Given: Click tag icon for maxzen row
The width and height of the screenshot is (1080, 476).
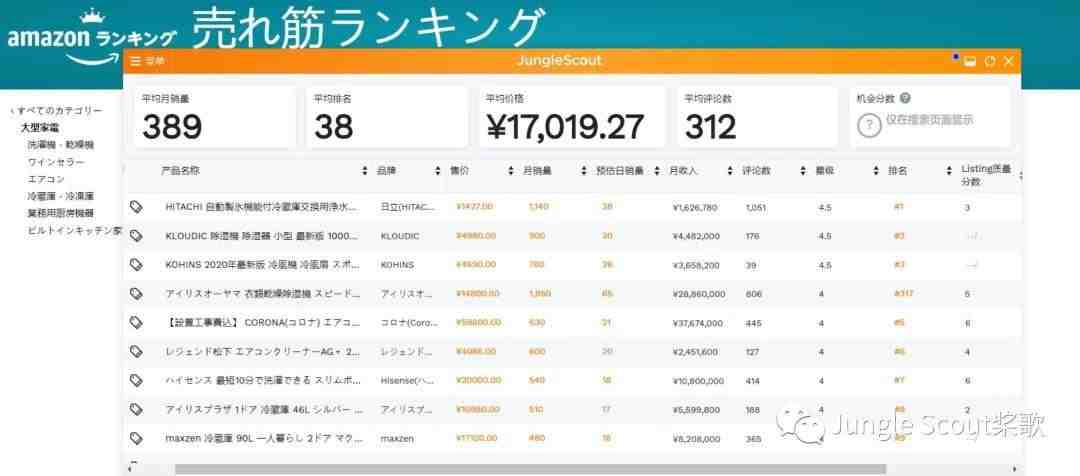Looking at the screenshot, I should click(136, 438).
